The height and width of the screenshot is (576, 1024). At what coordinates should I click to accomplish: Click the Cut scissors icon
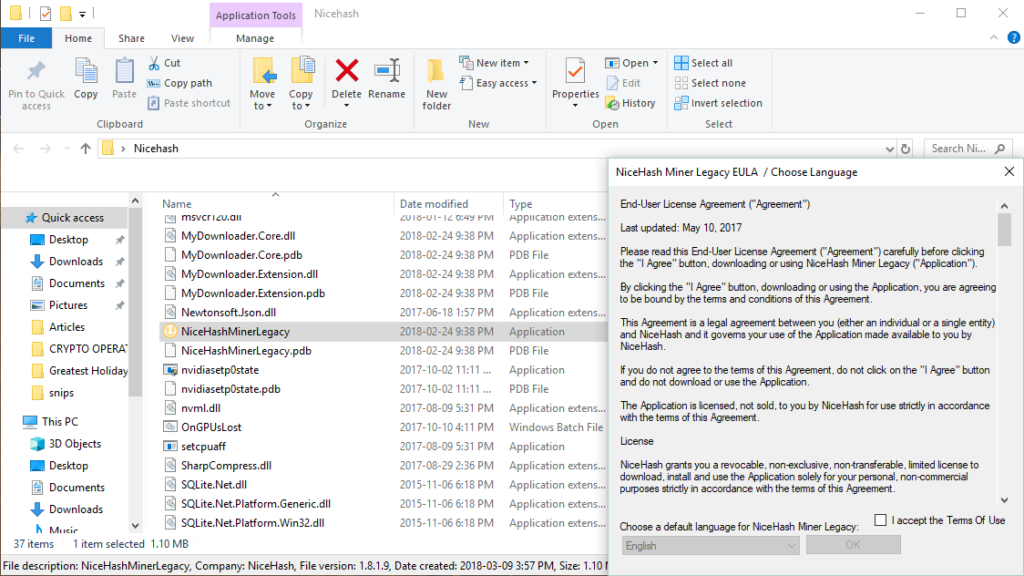click(154, 63)
